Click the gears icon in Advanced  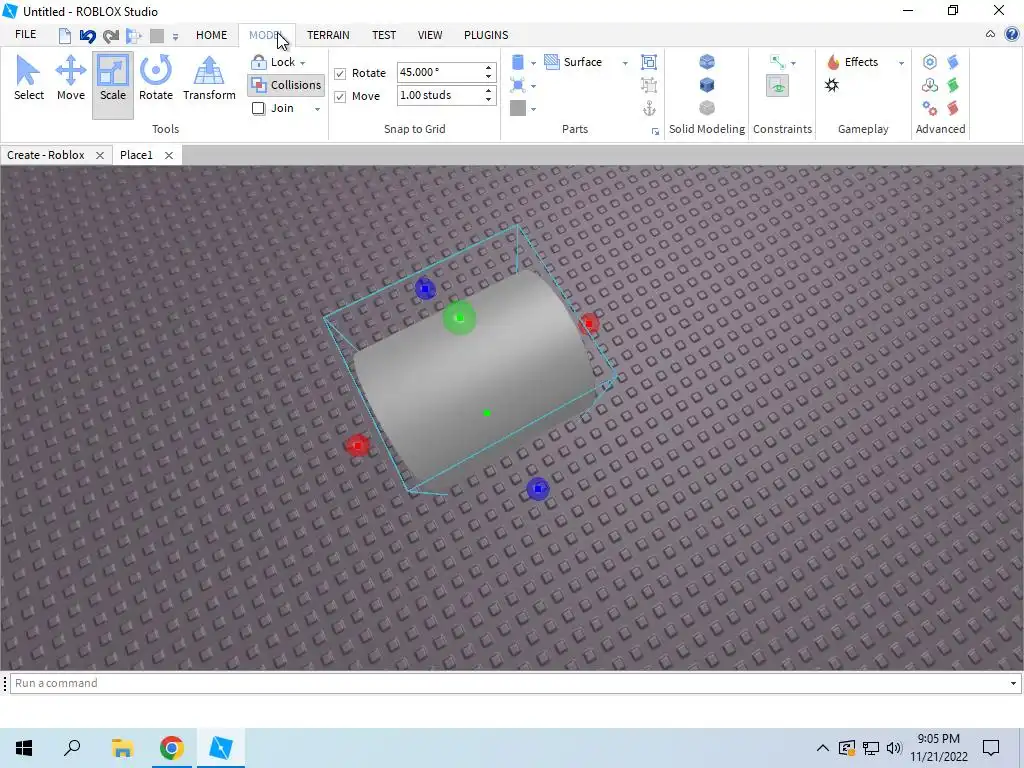click(929, 108)
